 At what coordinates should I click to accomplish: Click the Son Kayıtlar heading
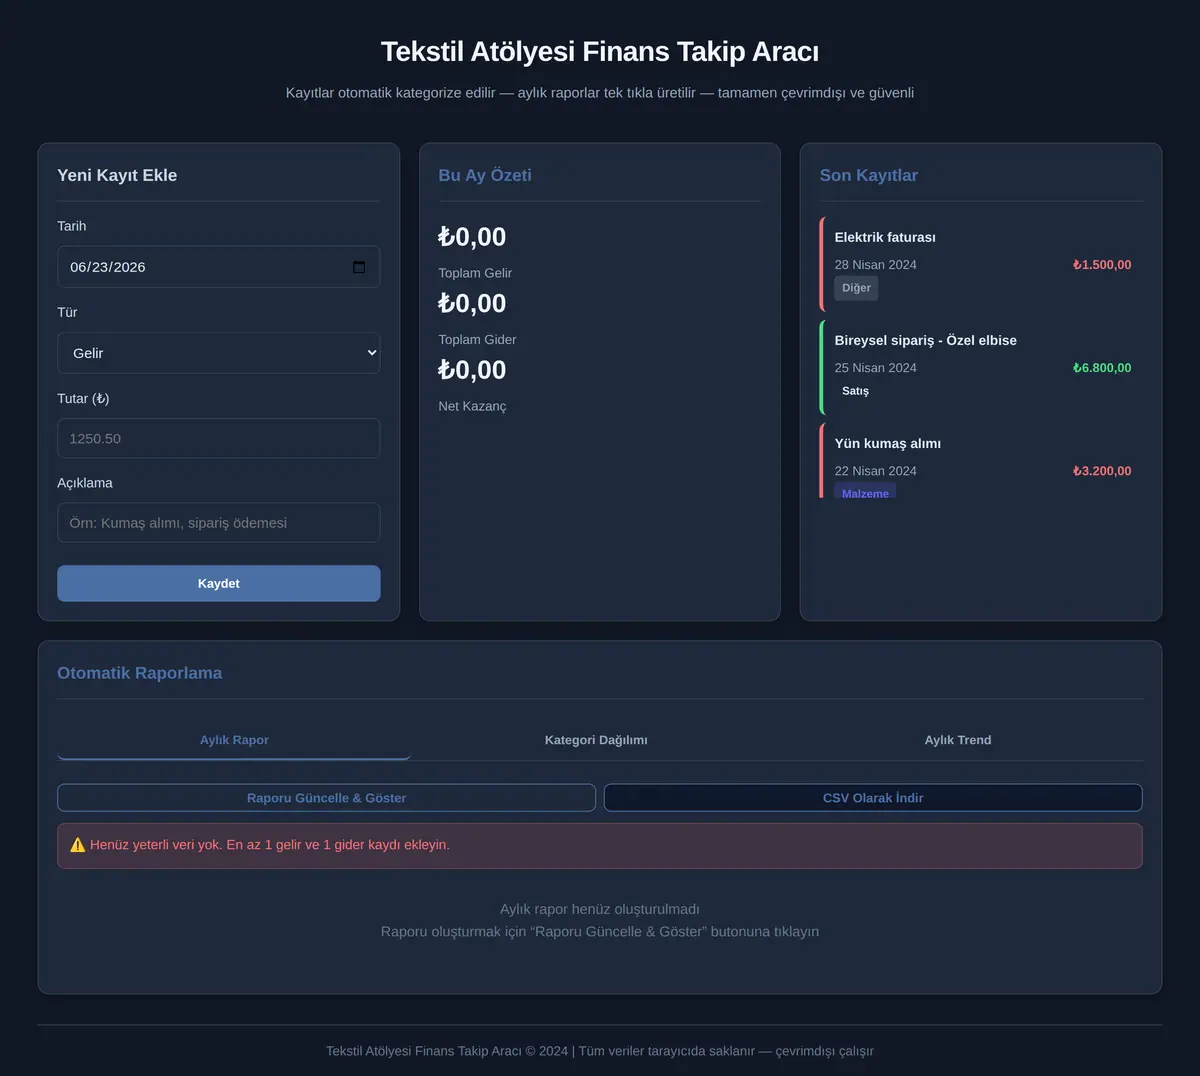[869, 175]
